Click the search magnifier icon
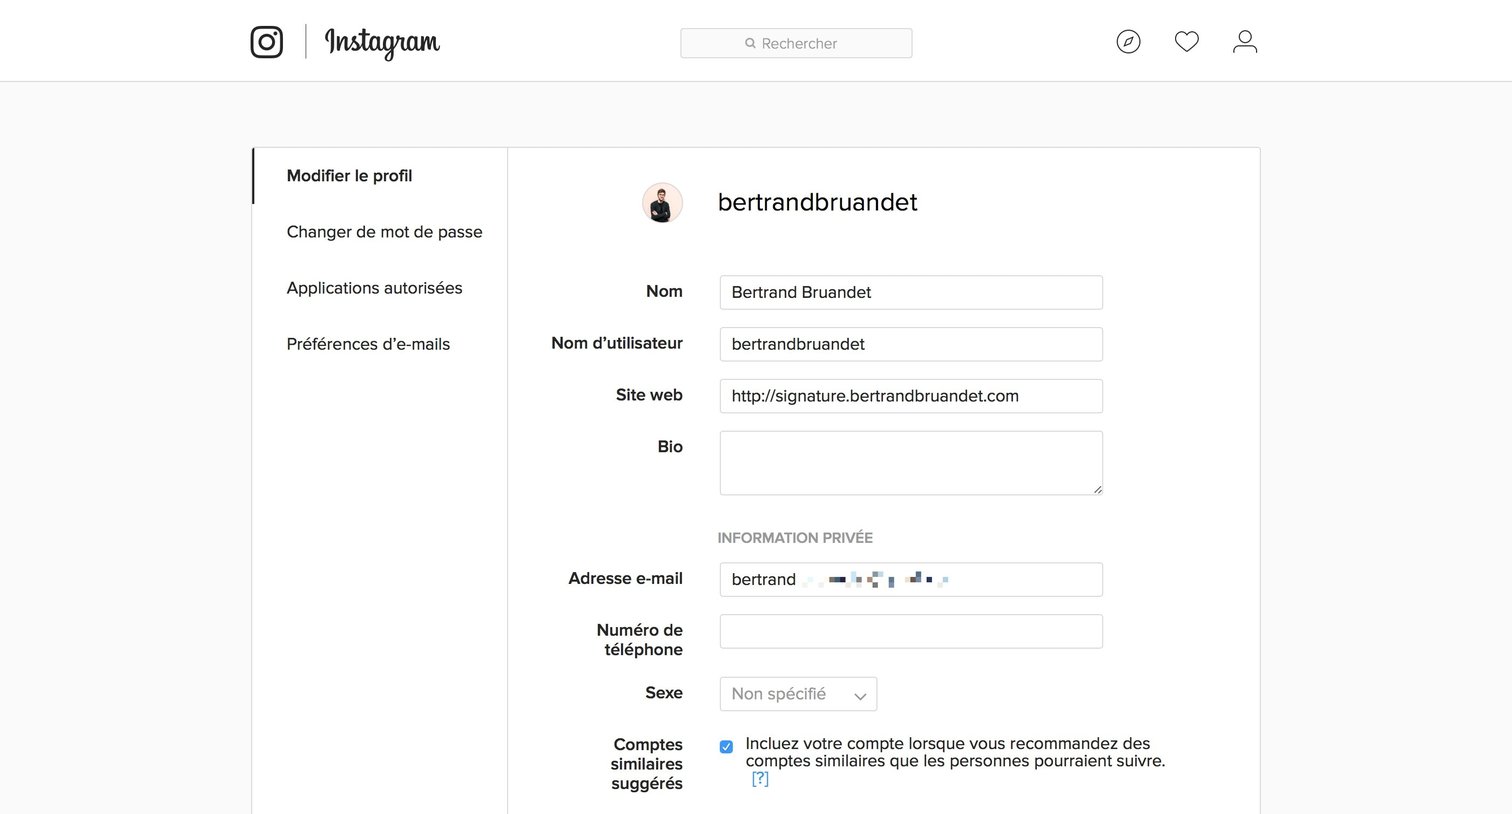 coord(750,43)
